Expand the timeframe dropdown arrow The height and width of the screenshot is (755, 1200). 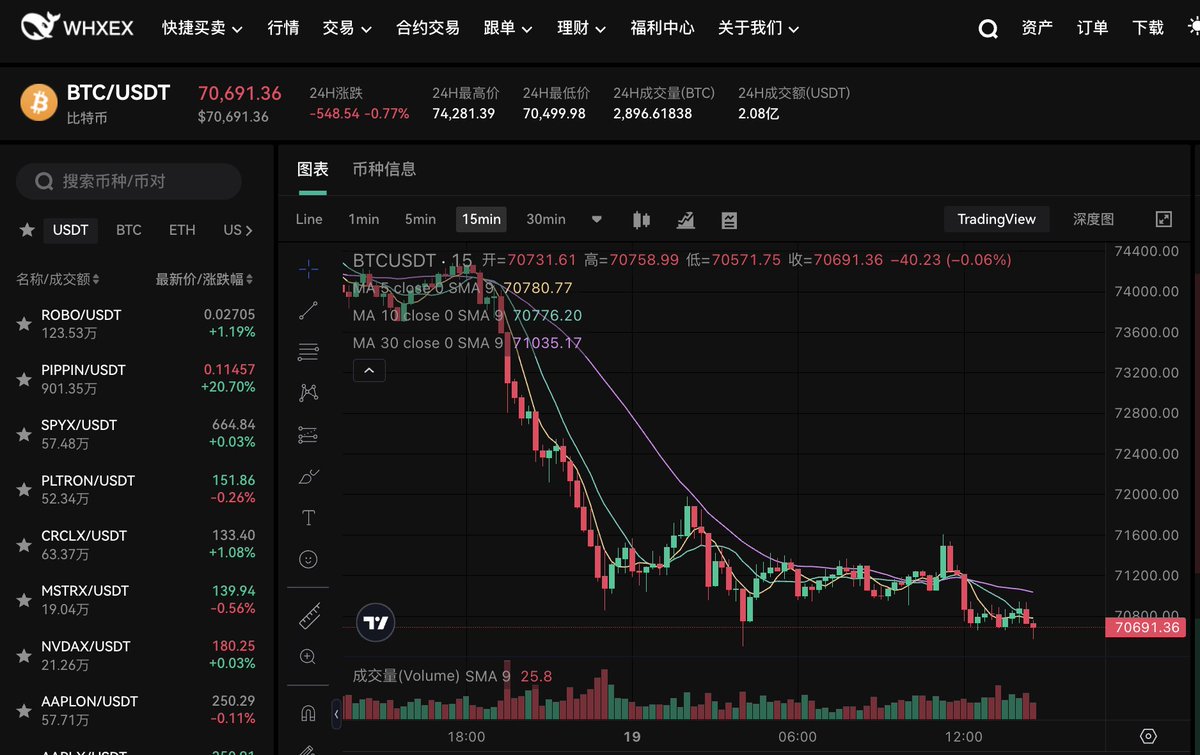(x=597, y=219)
